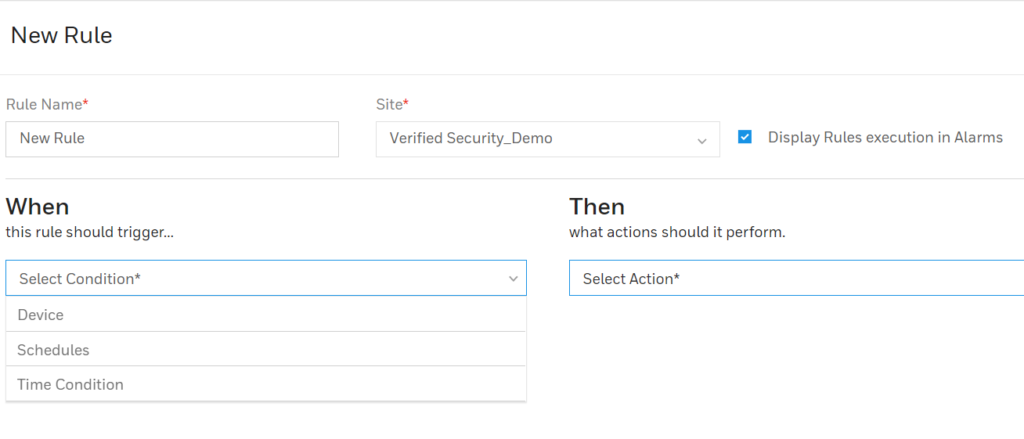Viewport: 1024px width, 439px height.
Task: Open the Select Action dropdown
Action: pos(796,278)
